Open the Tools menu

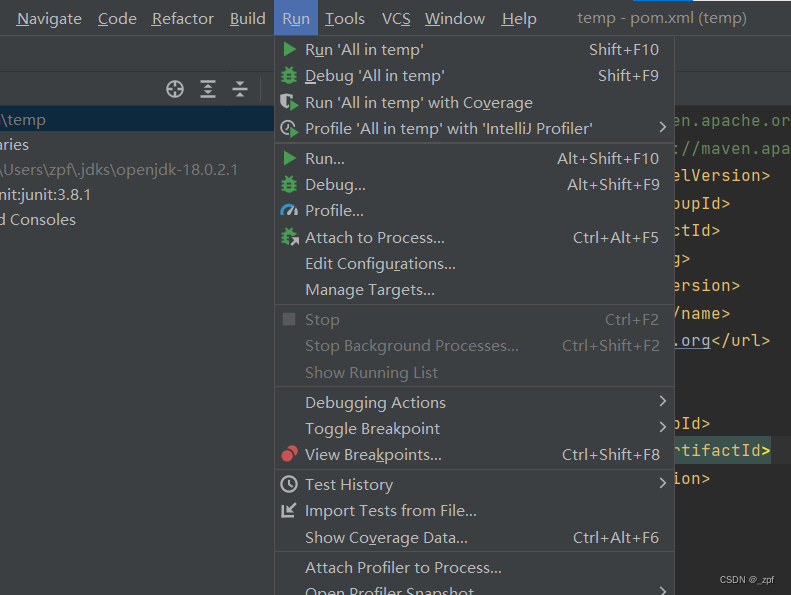tap(345, 19)
